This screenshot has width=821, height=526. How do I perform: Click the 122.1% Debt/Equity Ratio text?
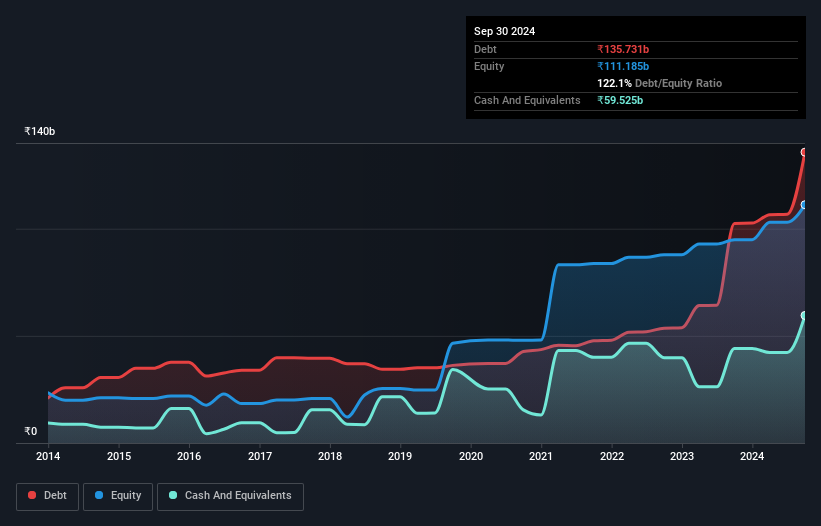pos(659,83)
